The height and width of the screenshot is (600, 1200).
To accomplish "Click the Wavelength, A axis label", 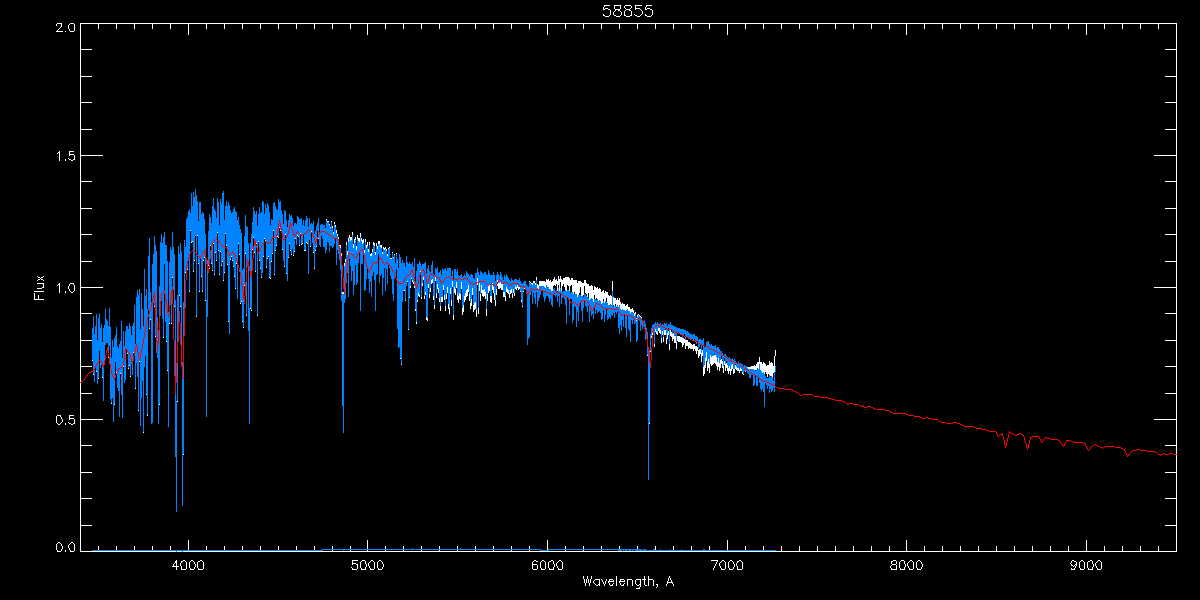I will (x=627, y=581).
